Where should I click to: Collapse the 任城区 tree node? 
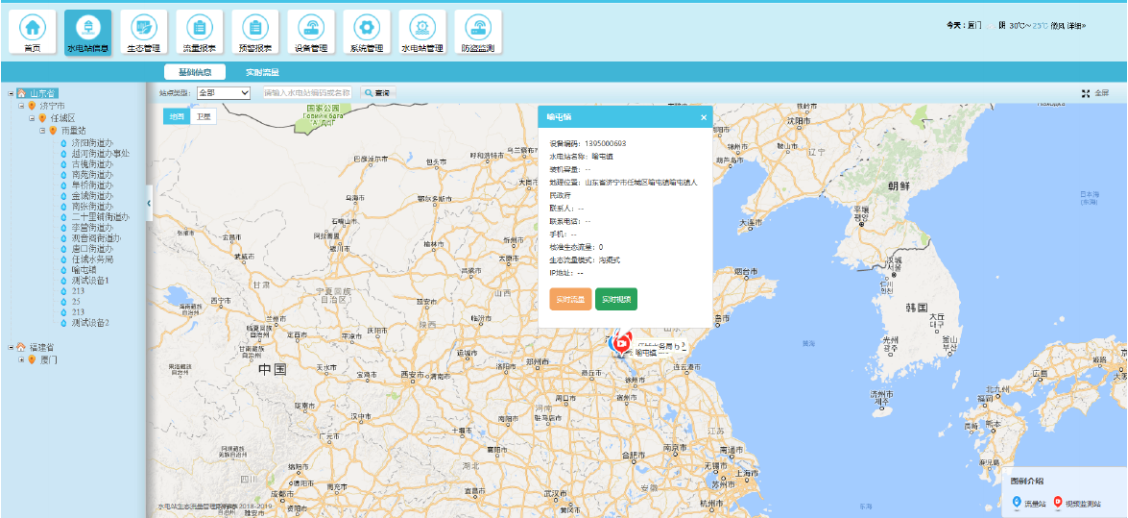pyautogui.click(x=32, y=118)
